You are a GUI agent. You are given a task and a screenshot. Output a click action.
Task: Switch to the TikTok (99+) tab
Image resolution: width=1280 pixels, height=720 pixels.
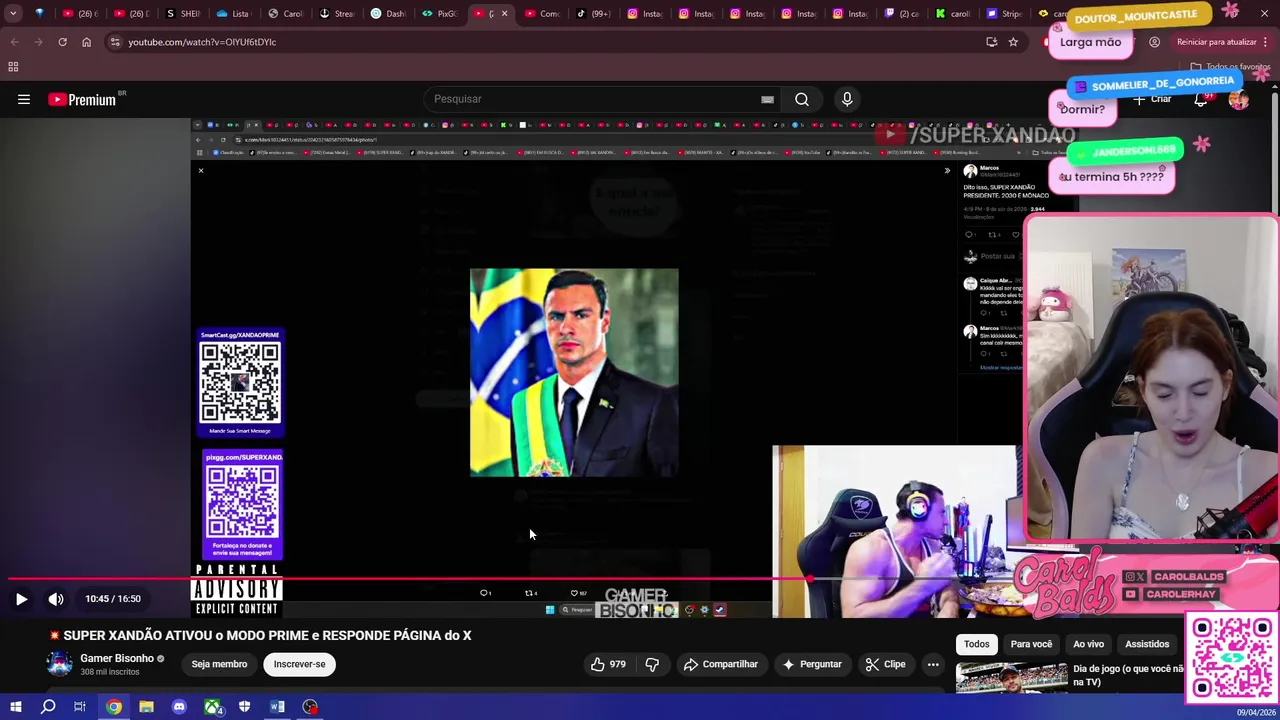[594, 14]
